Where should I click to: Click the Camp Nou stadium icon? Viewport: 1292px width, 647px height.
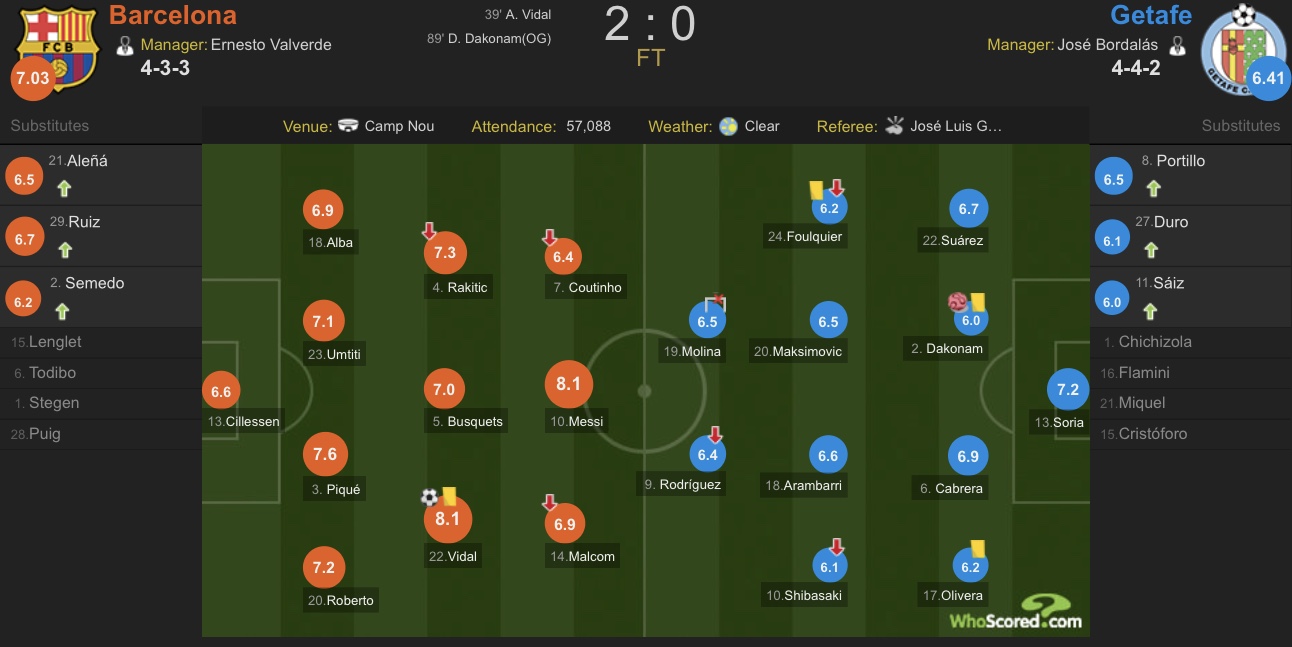click(349, 126)
